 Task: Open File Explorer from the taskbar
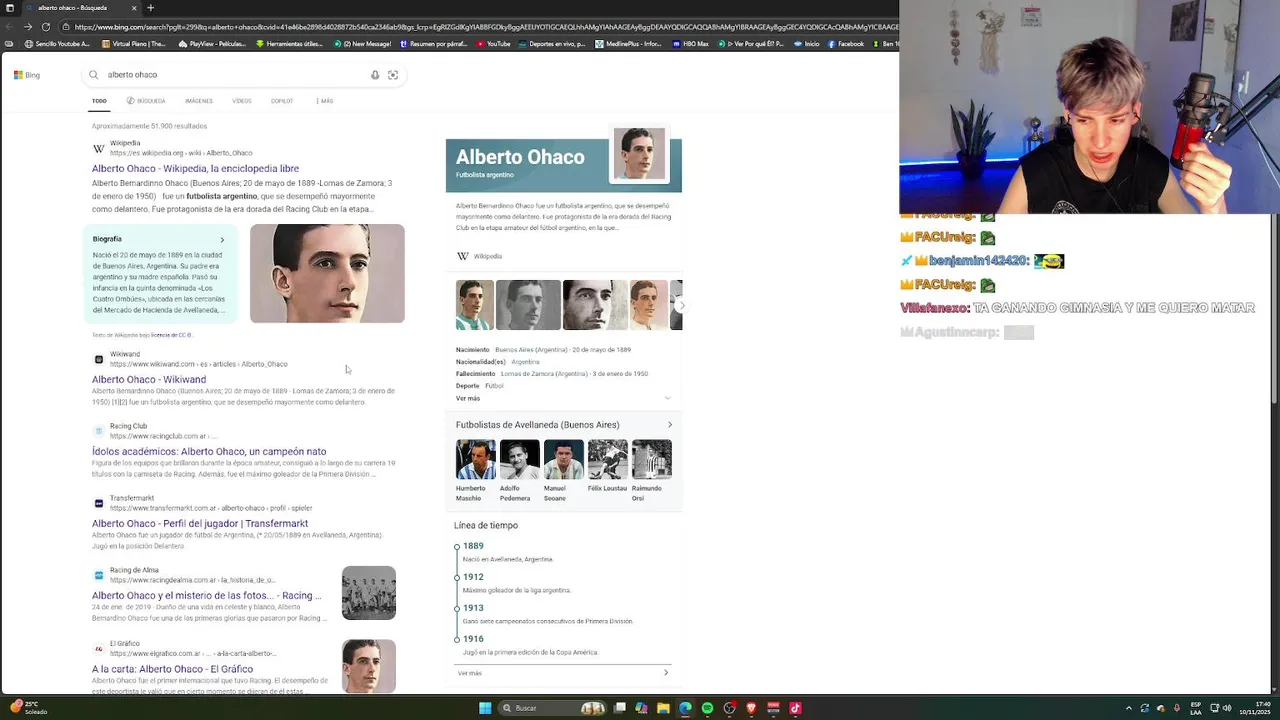click(x=663, y=708)
